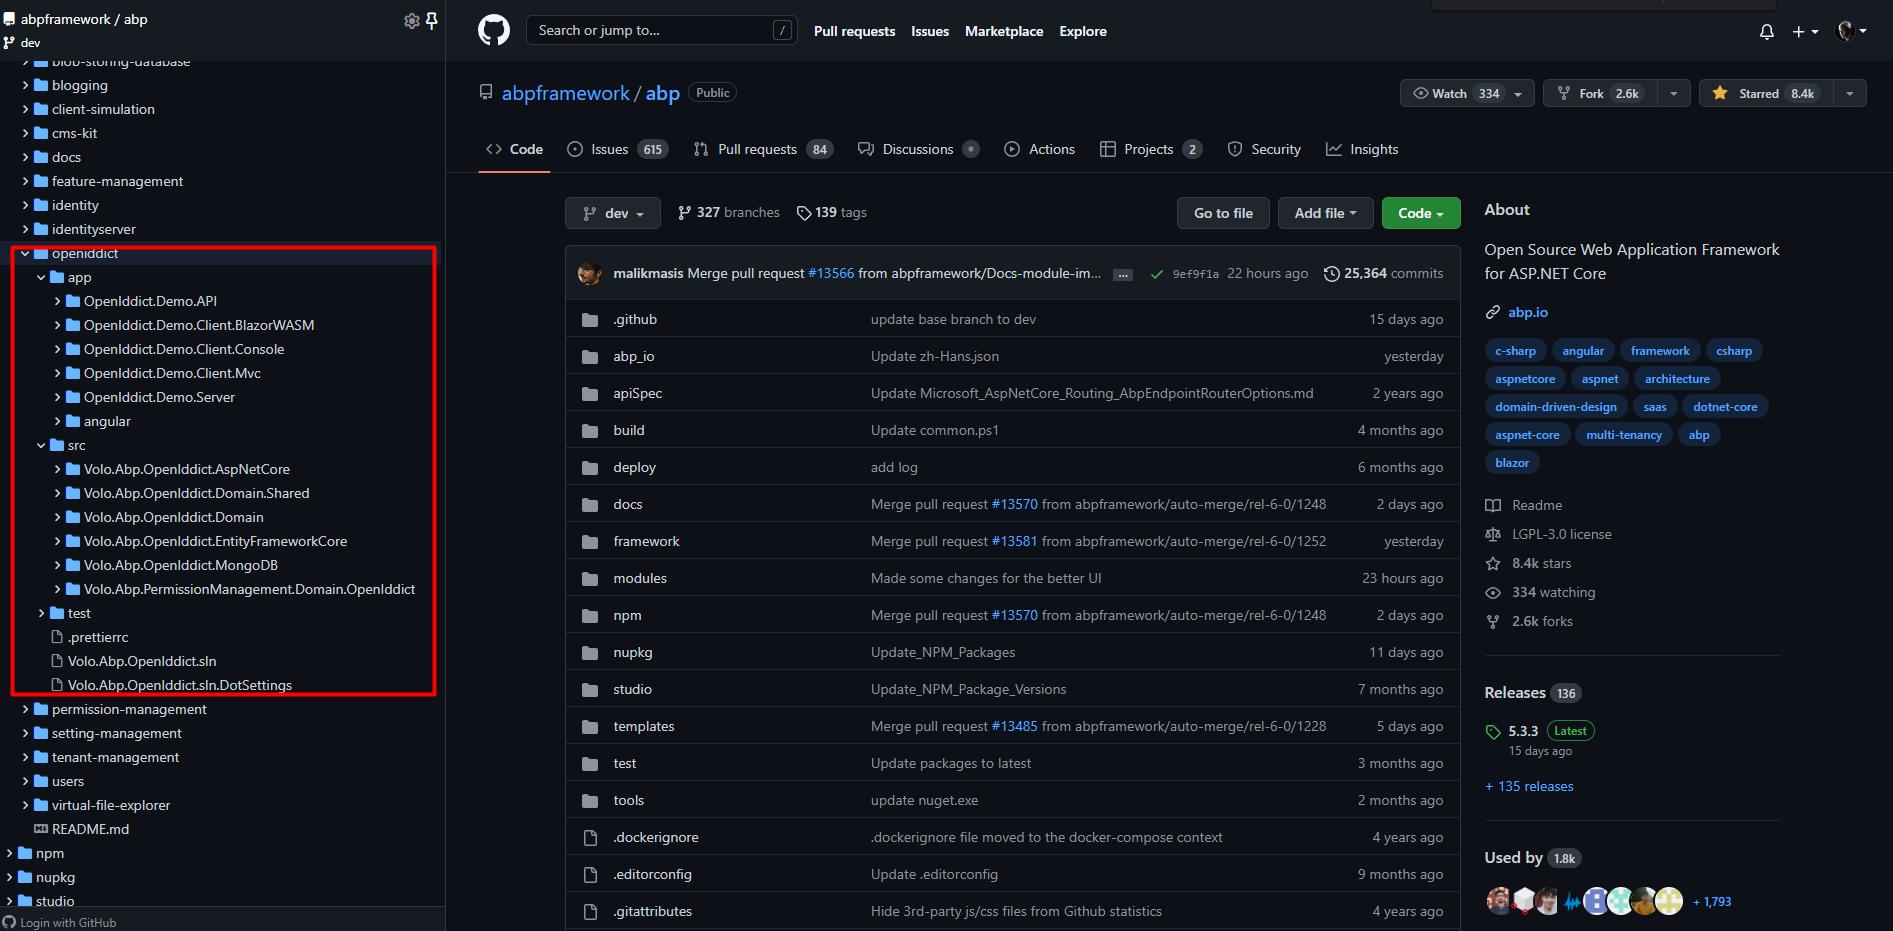Image resolution: width=1893 pixels, height=931 pixels.
Task: Open Volo.Abp.OpenIddict.sln file in tree
Action: click(x=142, y=661)
